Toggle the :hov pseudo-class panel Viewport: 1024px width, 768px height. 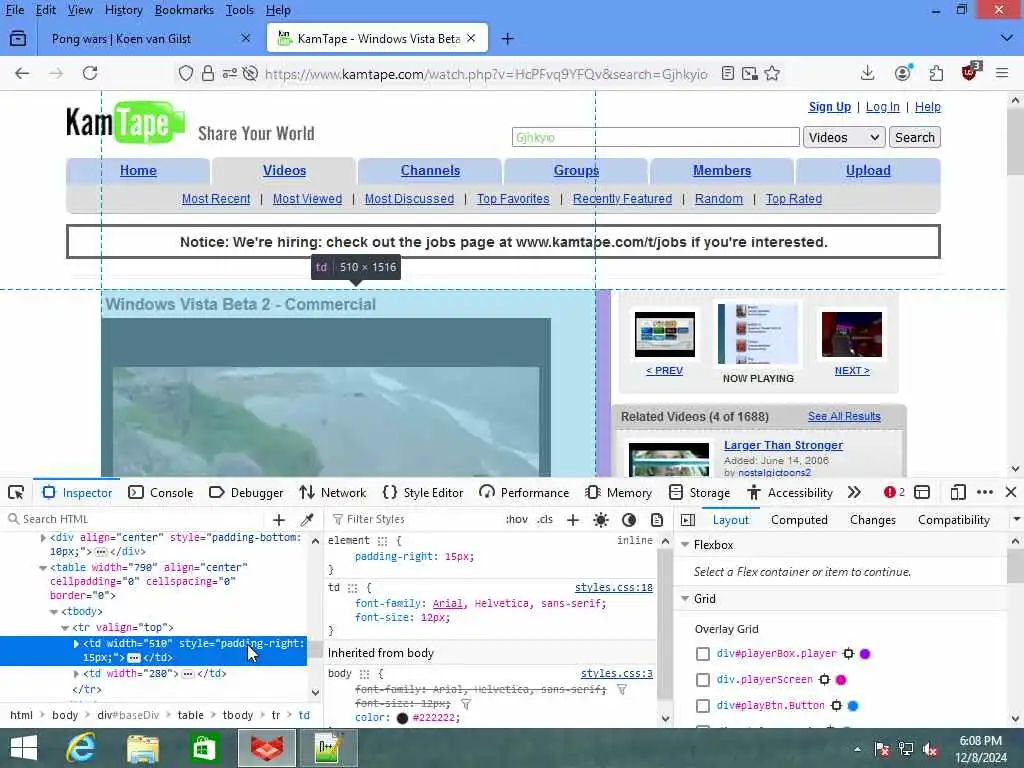pos(516,519)
